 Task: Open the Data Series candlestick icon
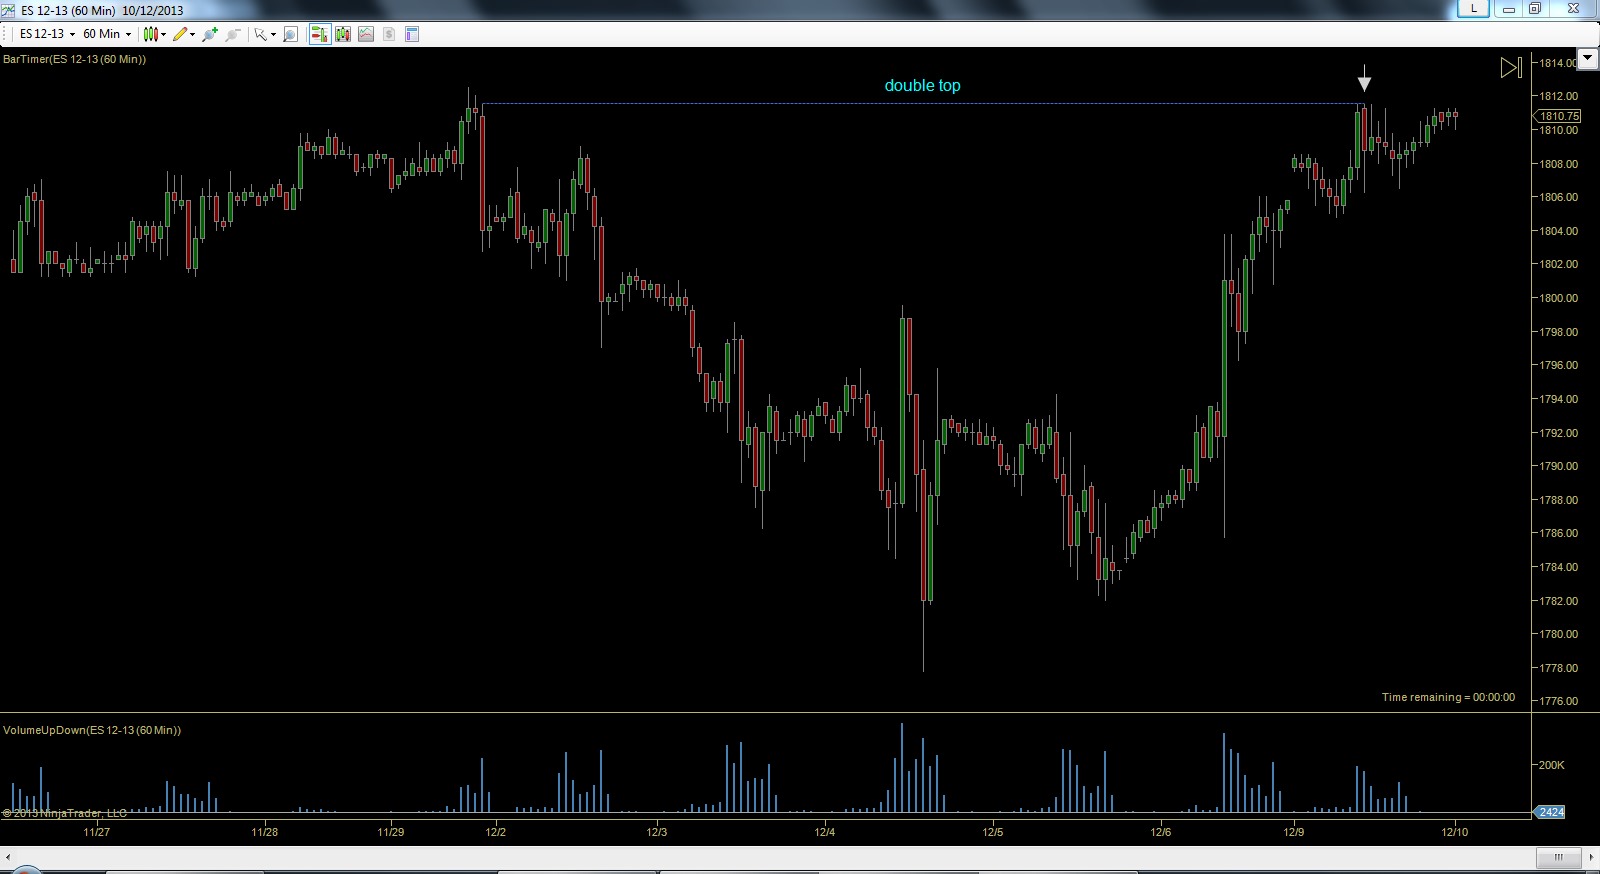pyautogui.click(x=343, y=34)
